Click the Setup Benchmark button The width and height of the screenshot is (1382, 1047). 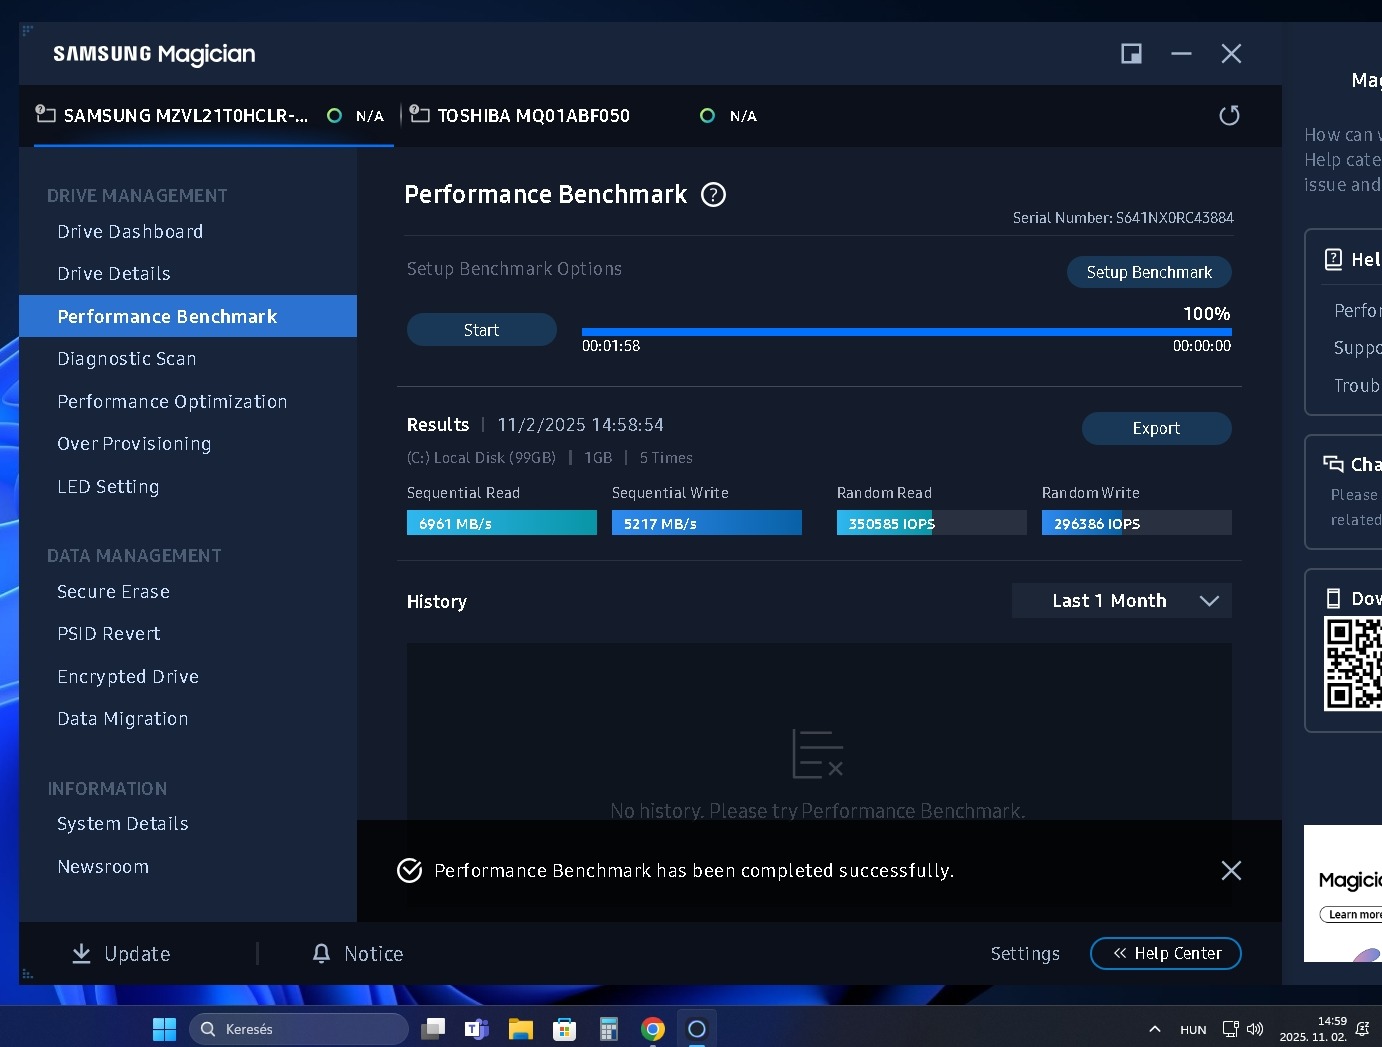[1149, 272]
